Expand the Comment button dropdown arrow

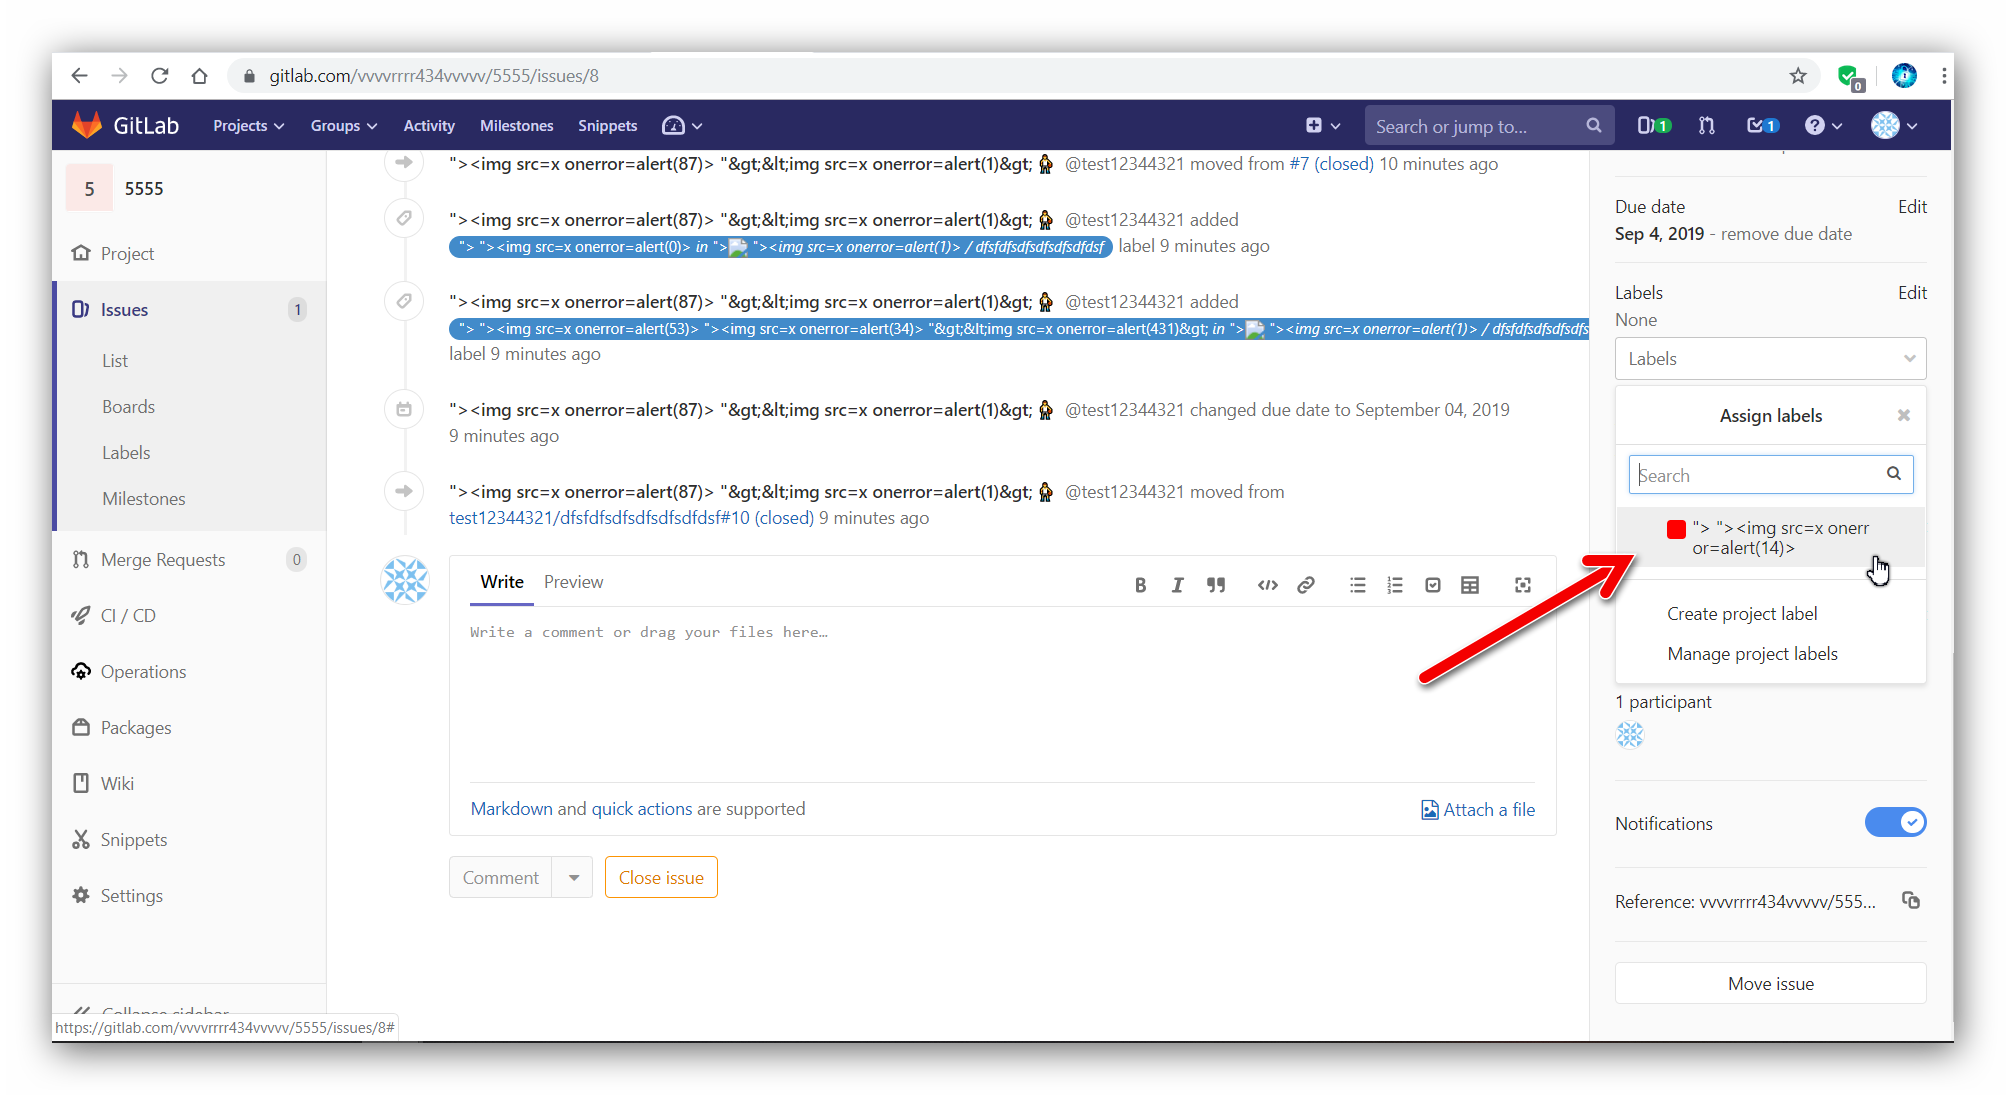pyautogui.click(x=574, y=877)
